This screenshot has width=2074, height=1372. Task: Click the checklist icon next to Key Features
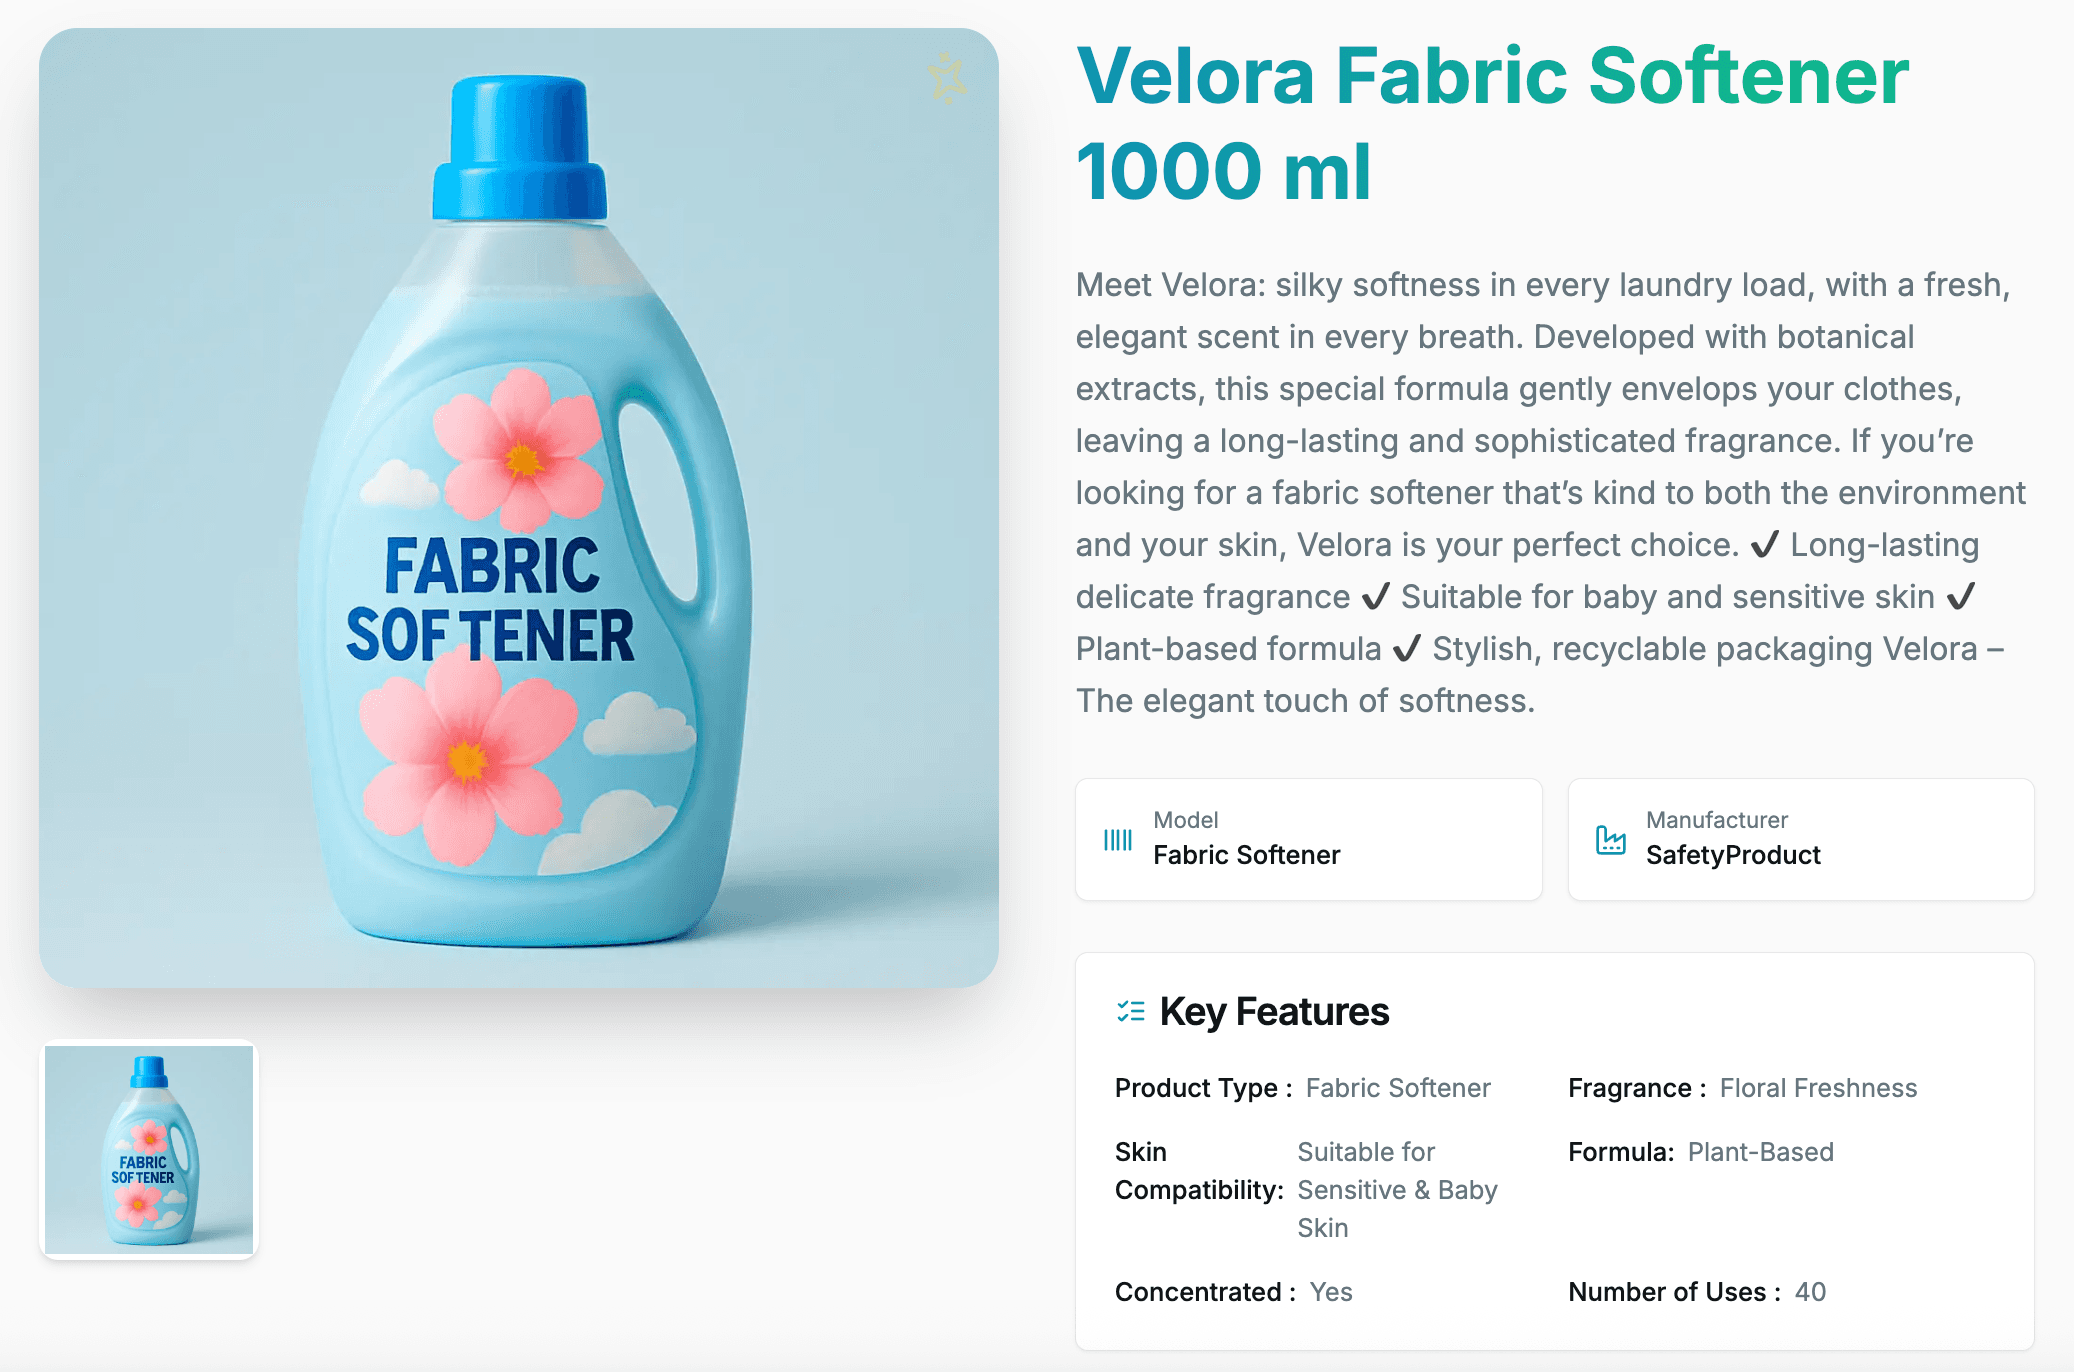(x=1131, y=1012)
